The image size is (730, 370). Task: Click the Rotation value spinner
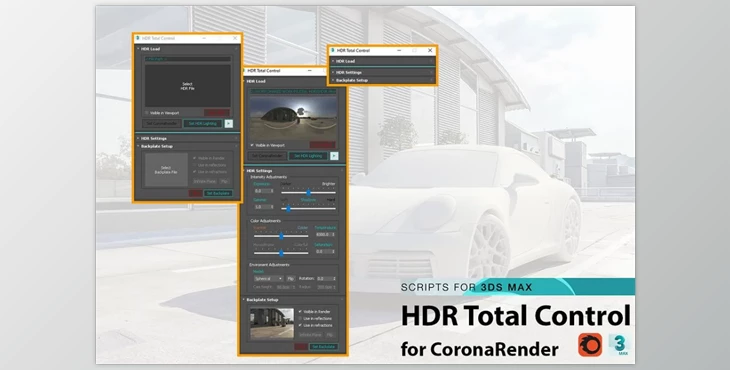(326, 278)
